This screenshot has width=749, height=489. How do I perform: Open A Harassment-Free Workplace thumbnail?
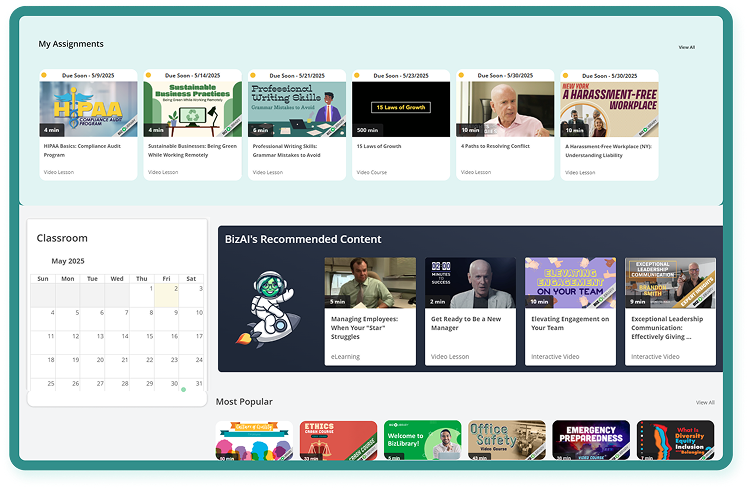pos(609,109)
